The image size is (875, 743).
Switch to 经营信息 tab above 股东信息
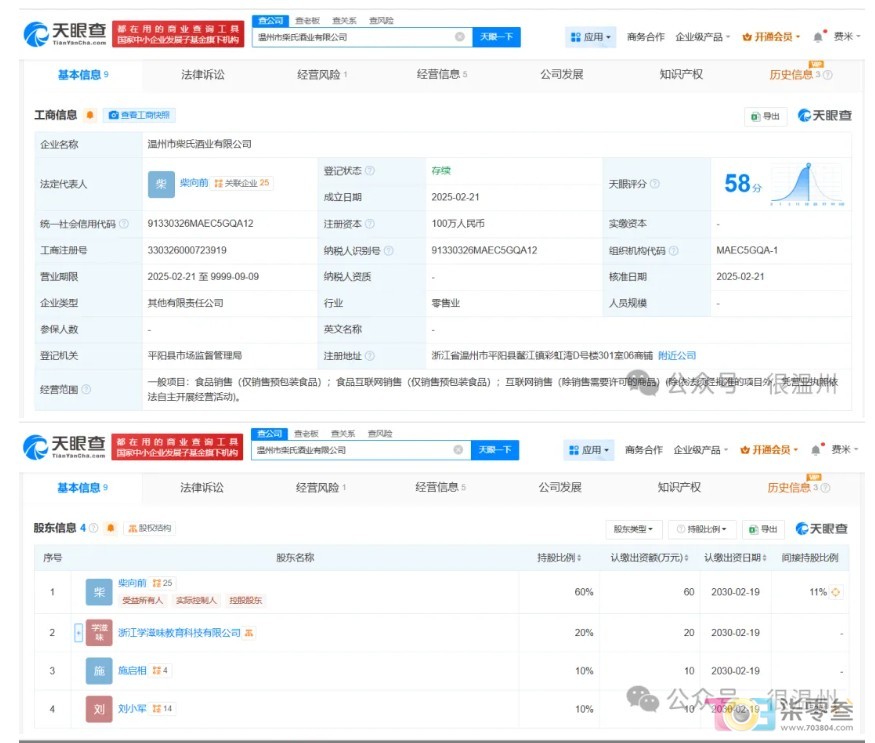click(440, 487)
